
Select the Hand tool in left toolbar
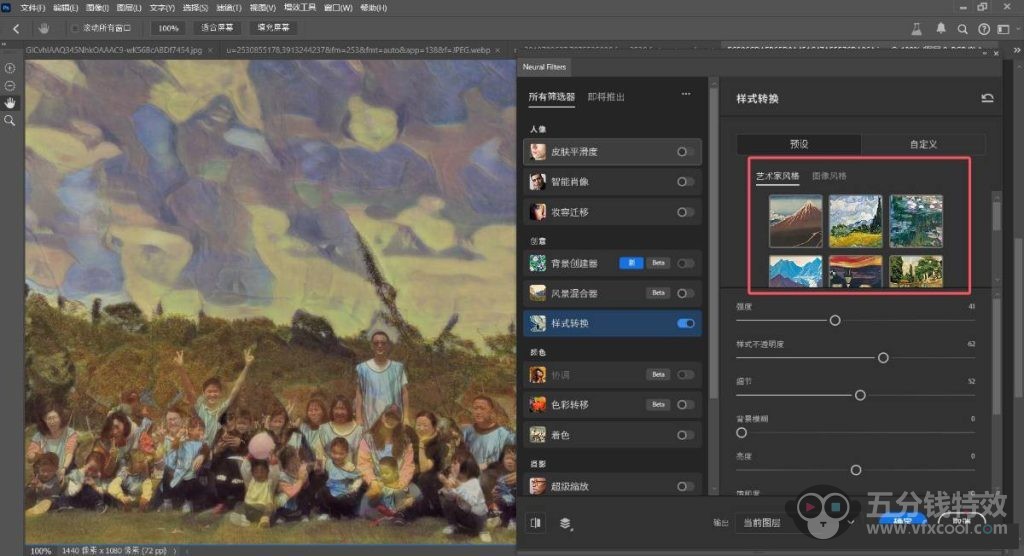click(10, 103)
